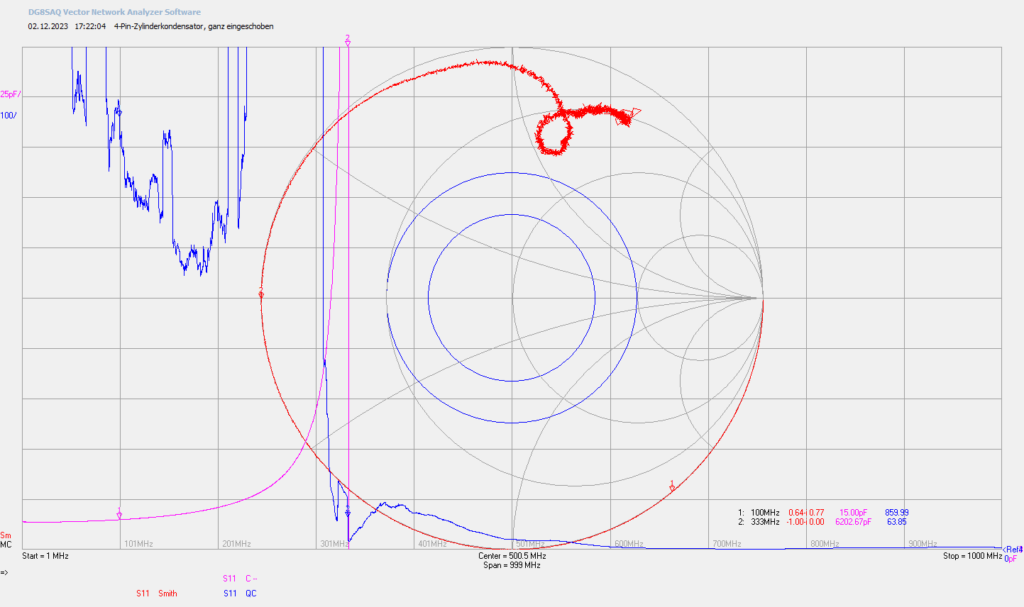Click the S11 QC trace label
This screenshot has width=1024, height=607.
tap(240, 593)
